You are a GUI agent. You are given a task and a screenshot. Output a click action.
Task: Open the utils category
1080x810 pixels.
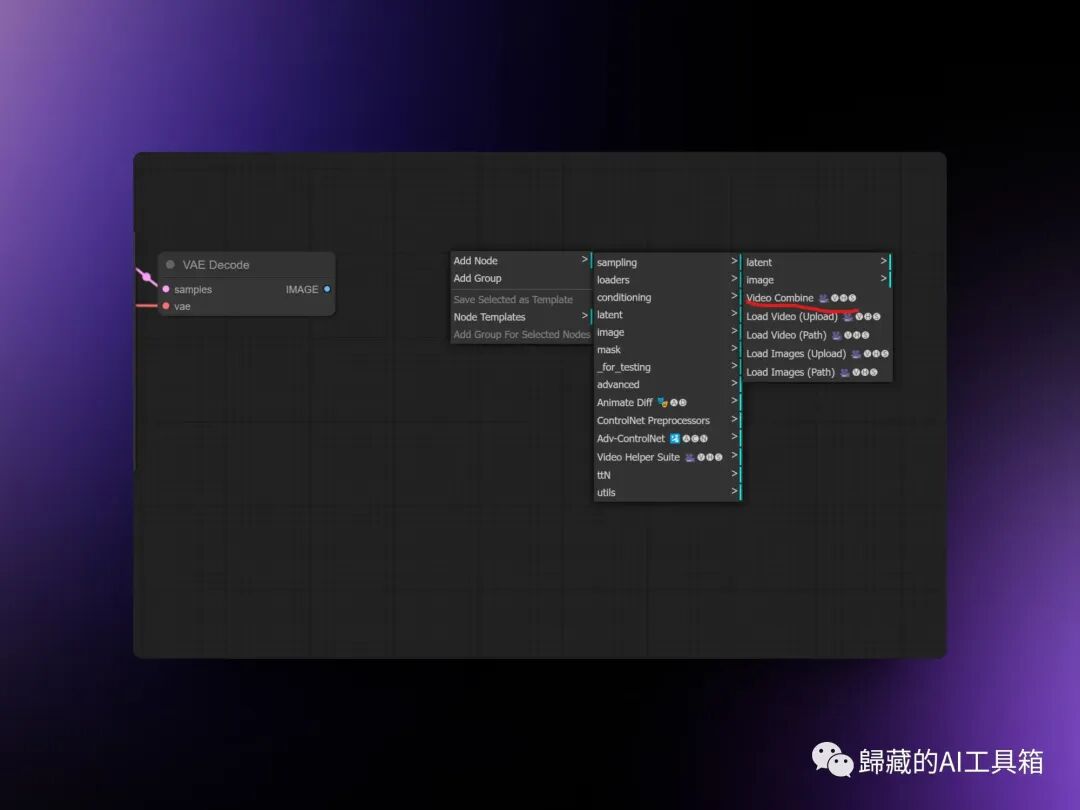667,492
